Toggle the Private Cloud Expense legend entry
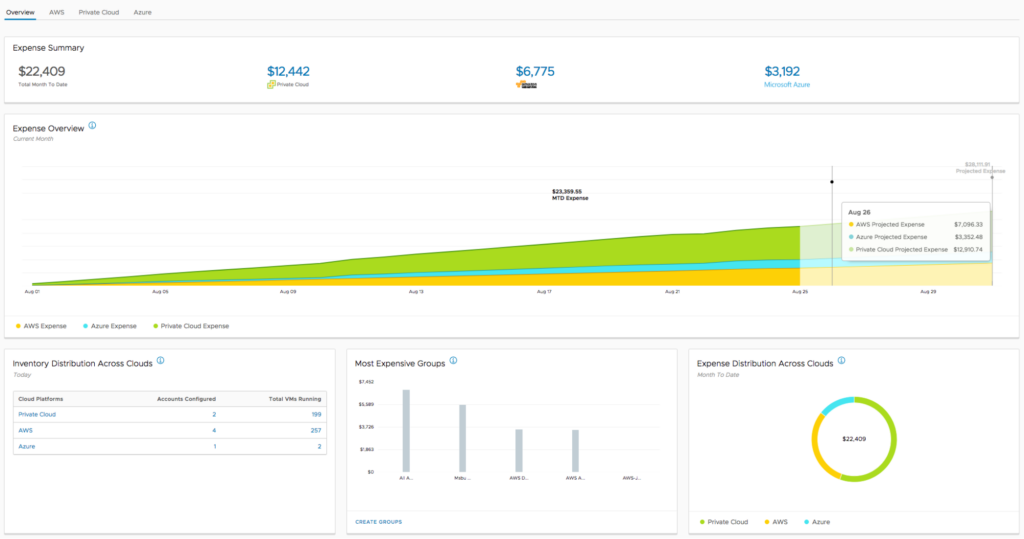 [x=191, y=326]
